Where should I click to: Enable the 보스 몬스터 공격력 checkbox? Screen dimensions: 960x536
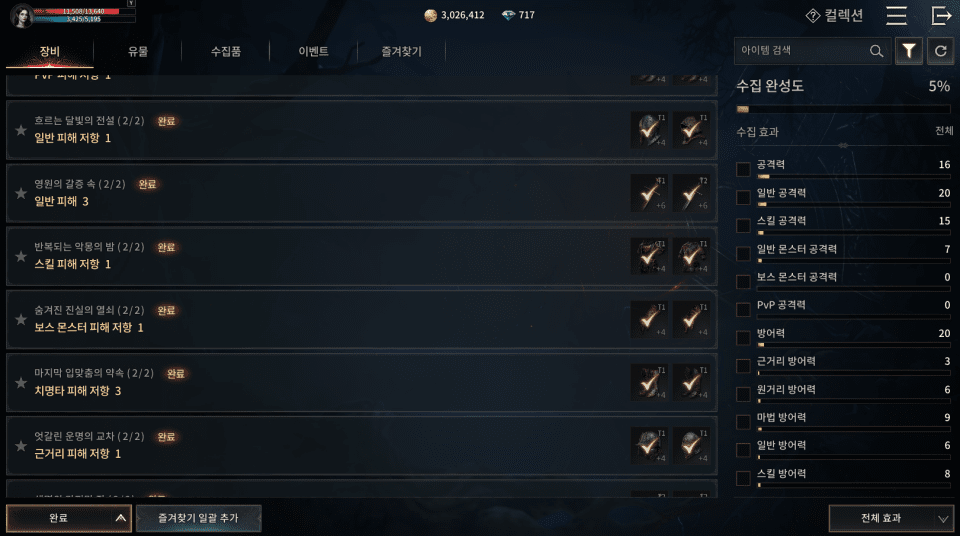pyautogui.click(x=743, y=281)
